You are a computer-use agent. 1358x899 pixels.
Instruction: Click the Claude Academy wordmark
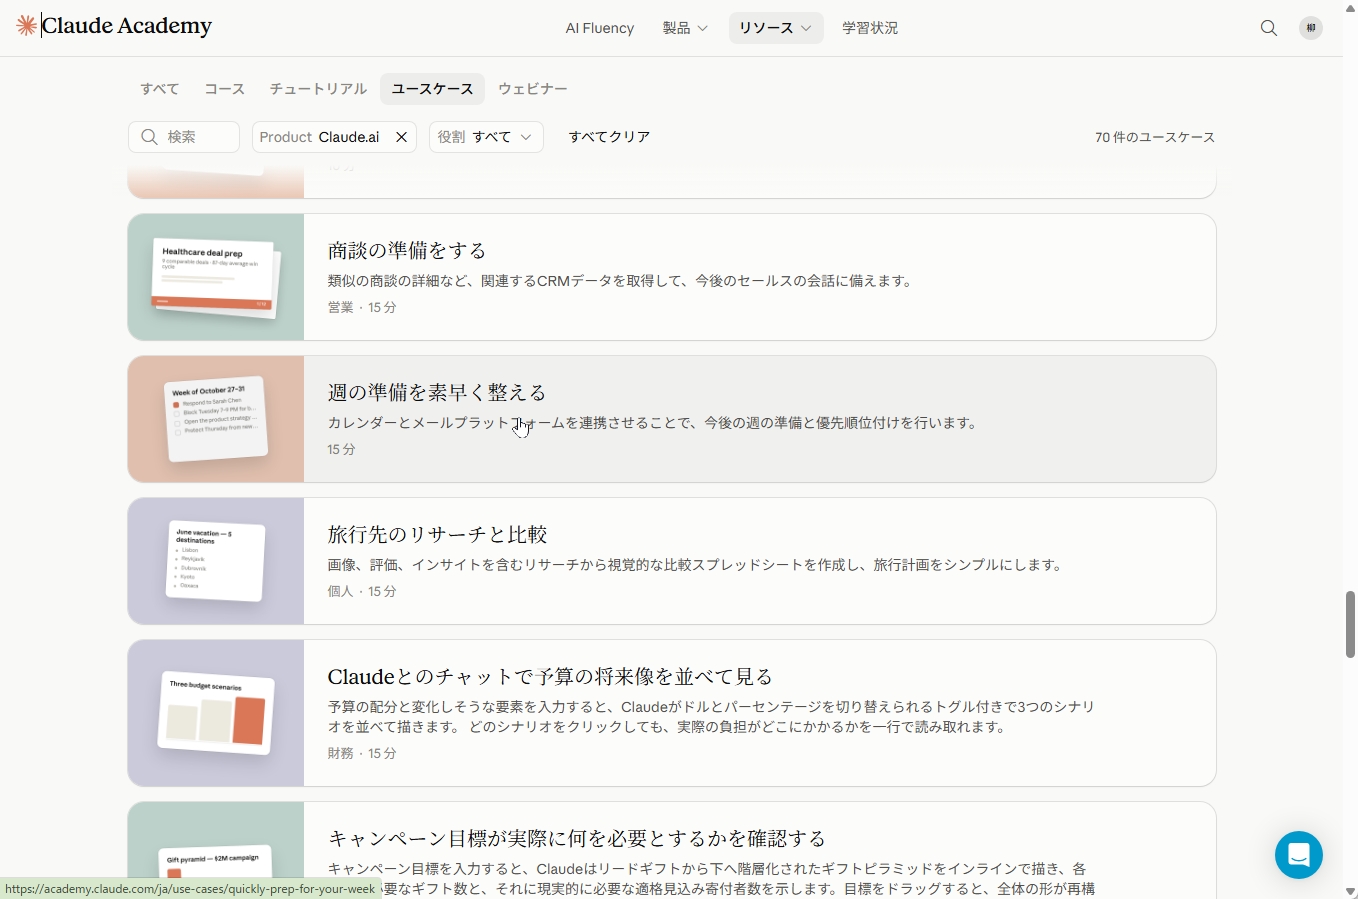pyautogui.click(x=127, y=26)
